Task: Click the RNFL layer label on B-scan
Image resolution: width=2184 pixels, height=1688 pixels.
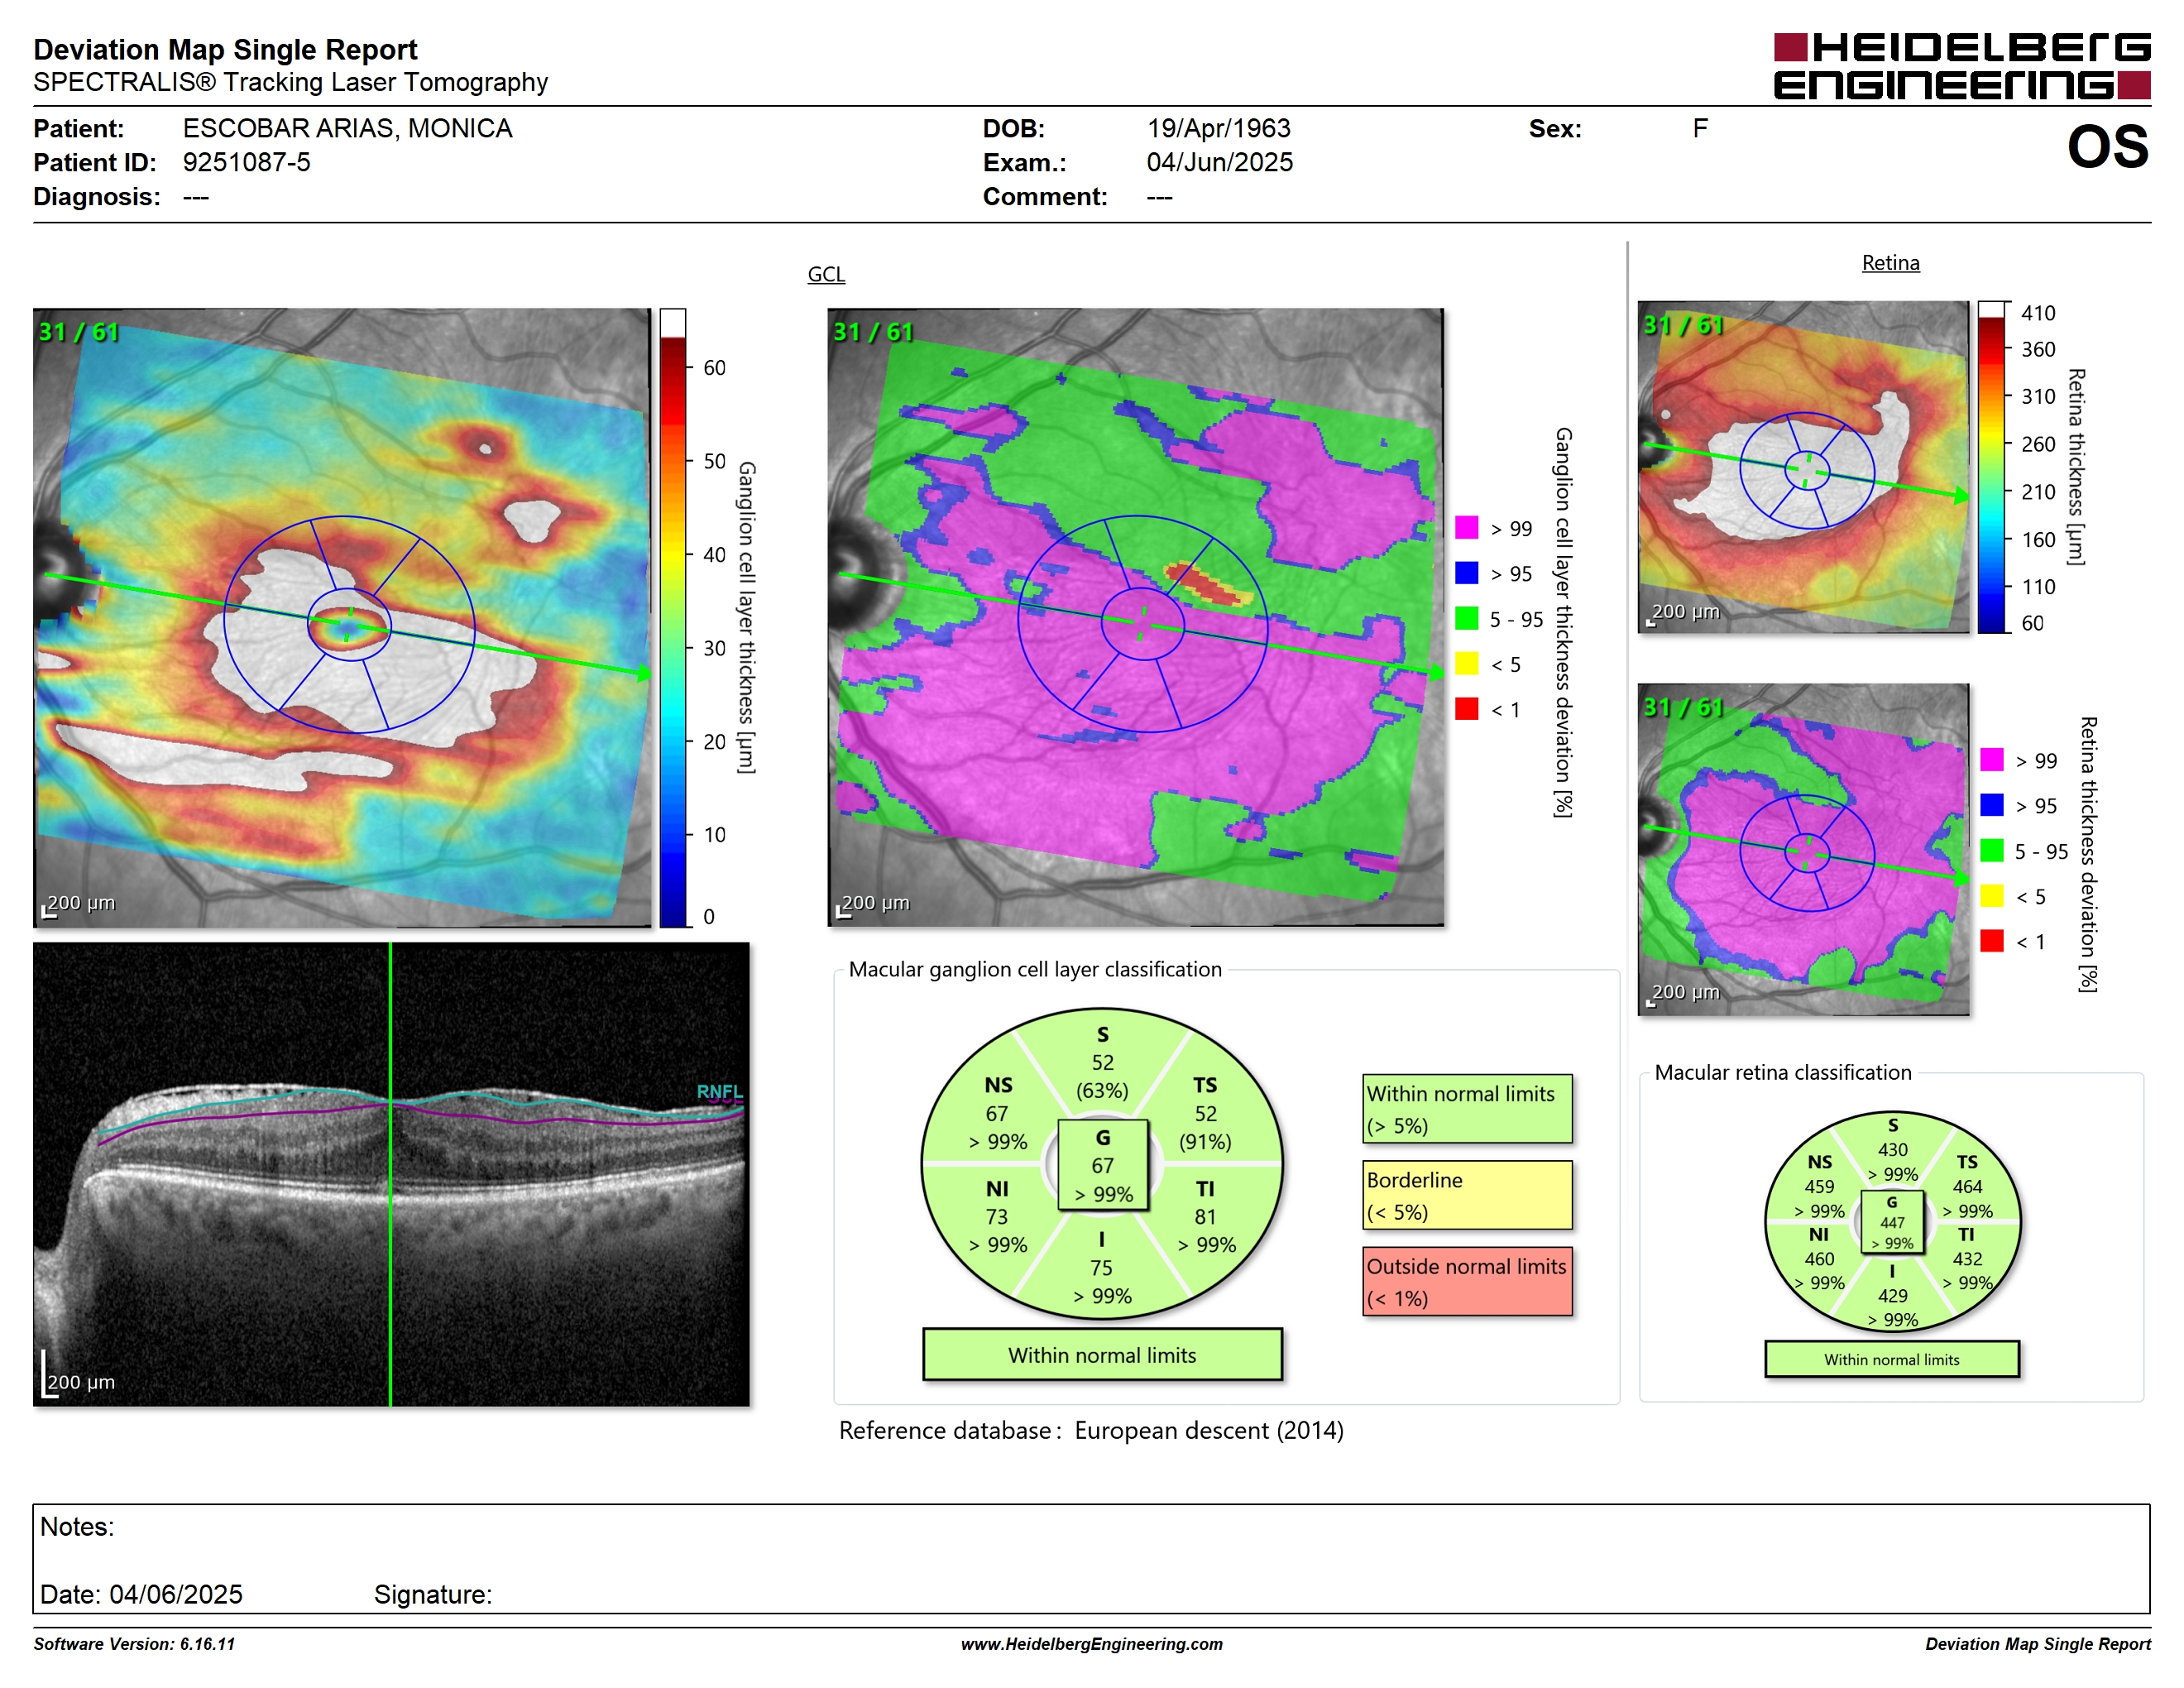Action: coord(719,1091)
